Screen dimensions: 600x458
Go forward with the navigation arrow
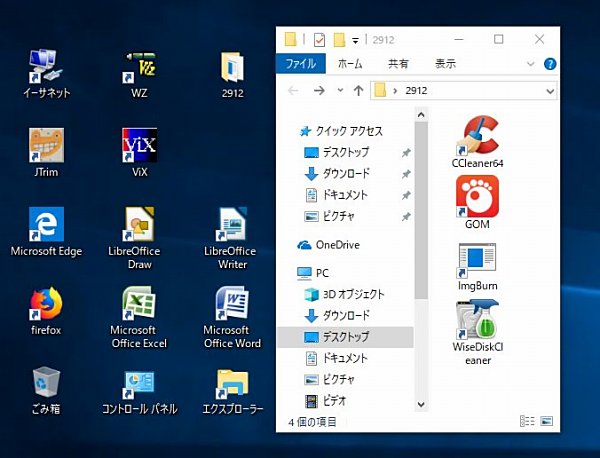tap(319, 91)
